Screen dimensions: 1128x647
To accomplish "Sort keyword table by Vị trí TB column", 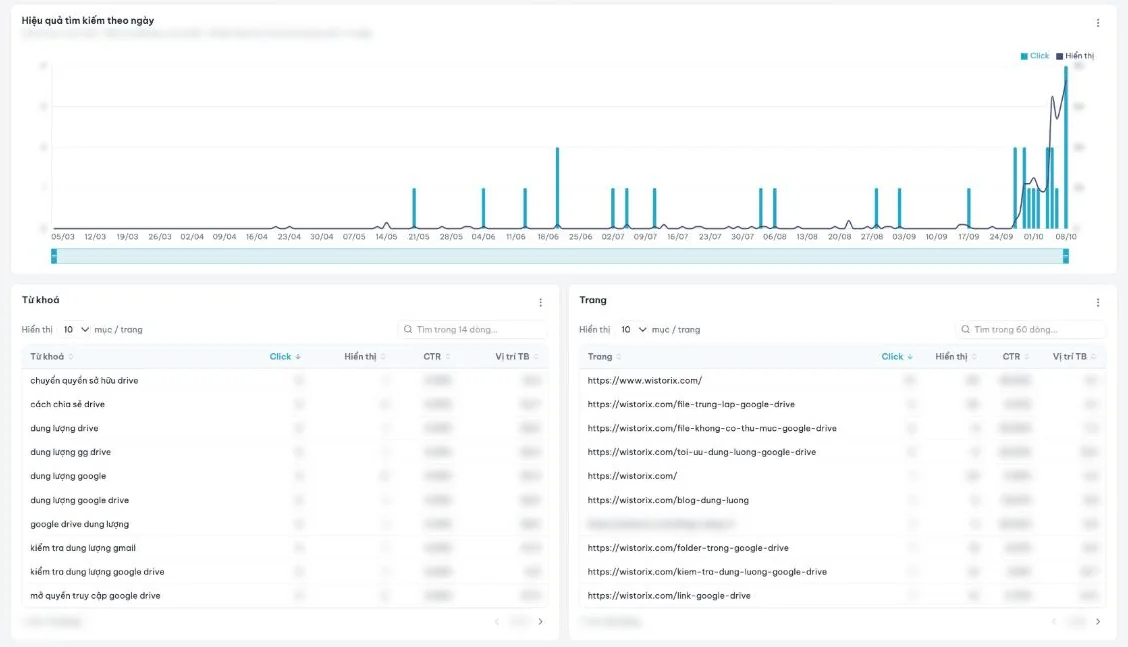I will click(517, 356).
